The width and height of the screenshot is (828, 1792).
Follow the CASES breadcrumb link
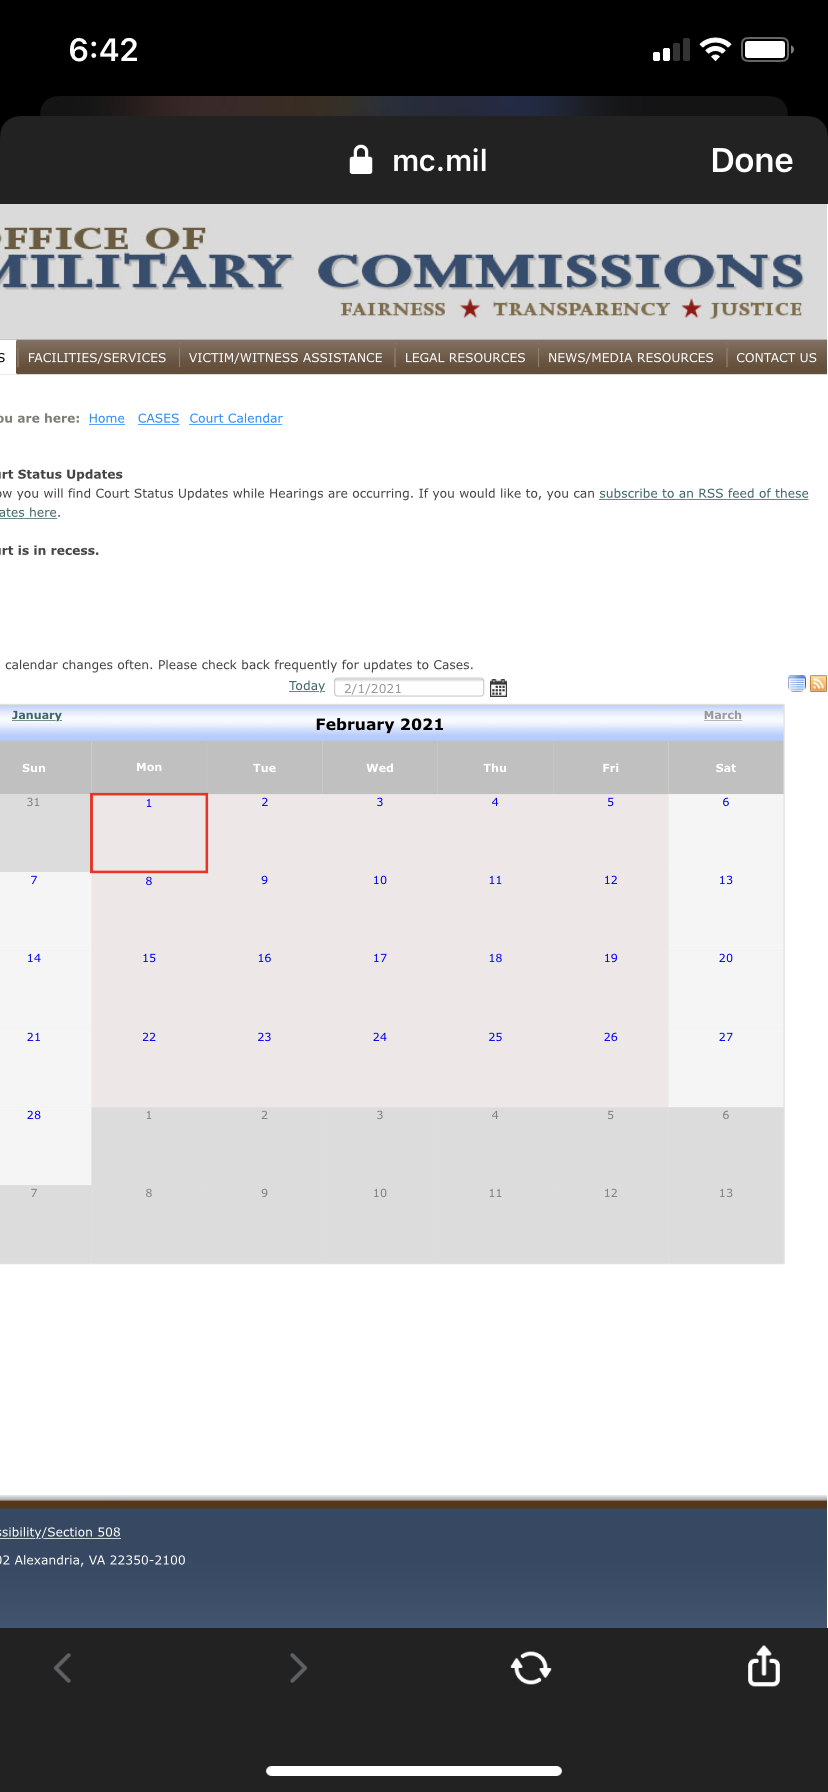[x=158, y=418]
